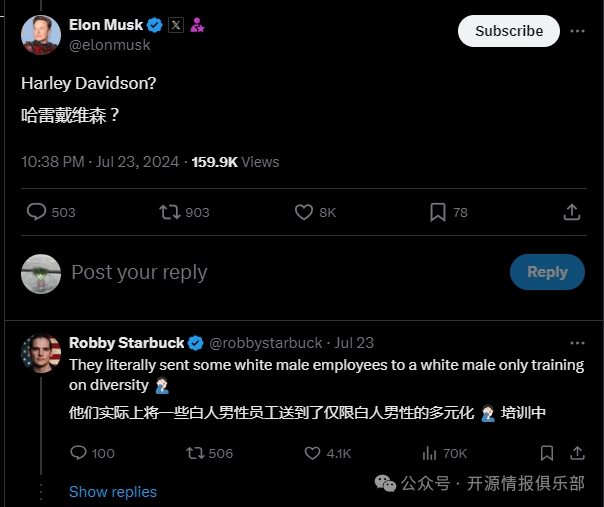
Task: Share Elon Musk's post
Action: pyautogui.click(x=572, y=212)
